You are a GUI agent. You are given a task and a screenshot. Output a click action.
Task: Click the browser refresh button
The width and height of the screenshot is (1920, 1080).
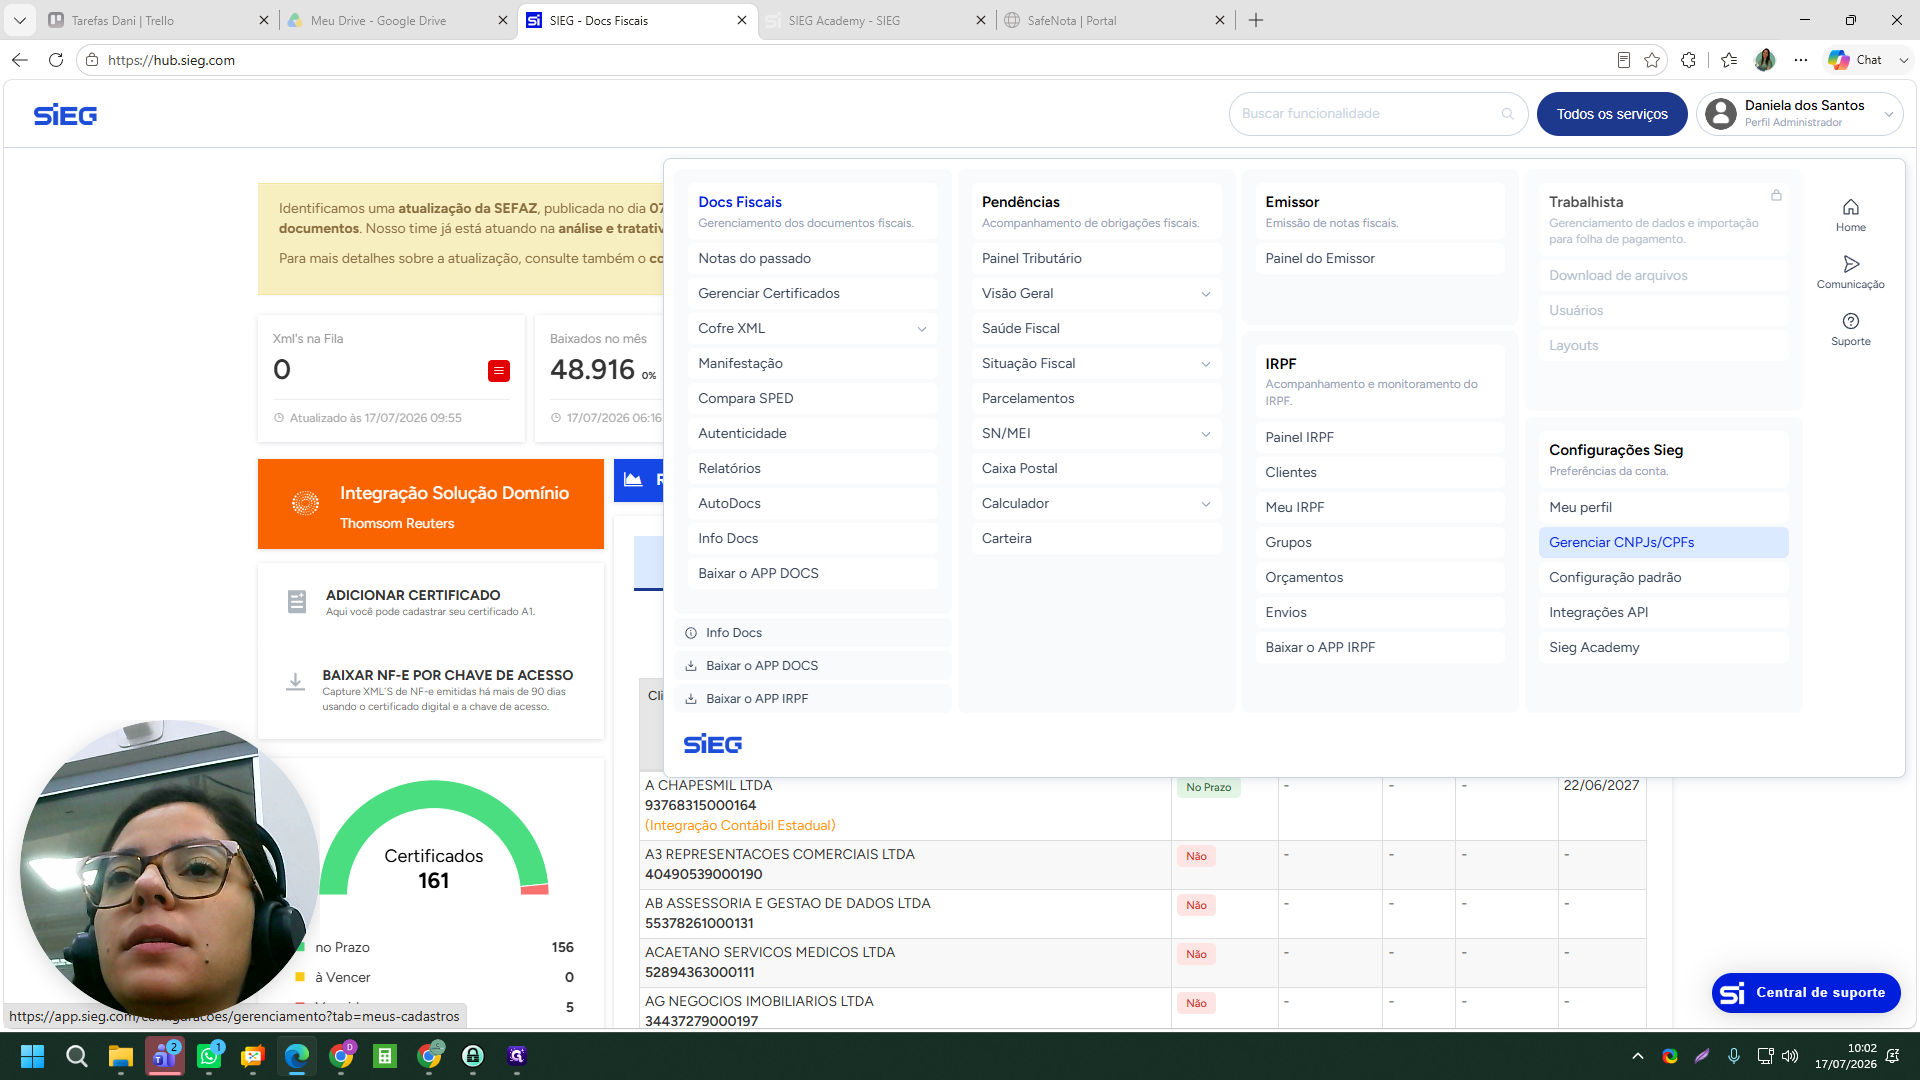coord(56,60)
